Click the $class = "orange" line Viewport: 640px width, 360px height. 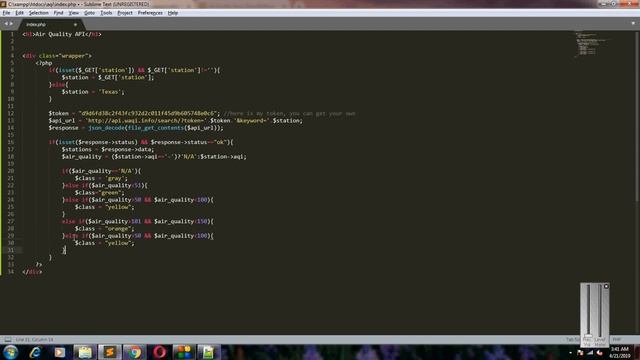(104, 229)
